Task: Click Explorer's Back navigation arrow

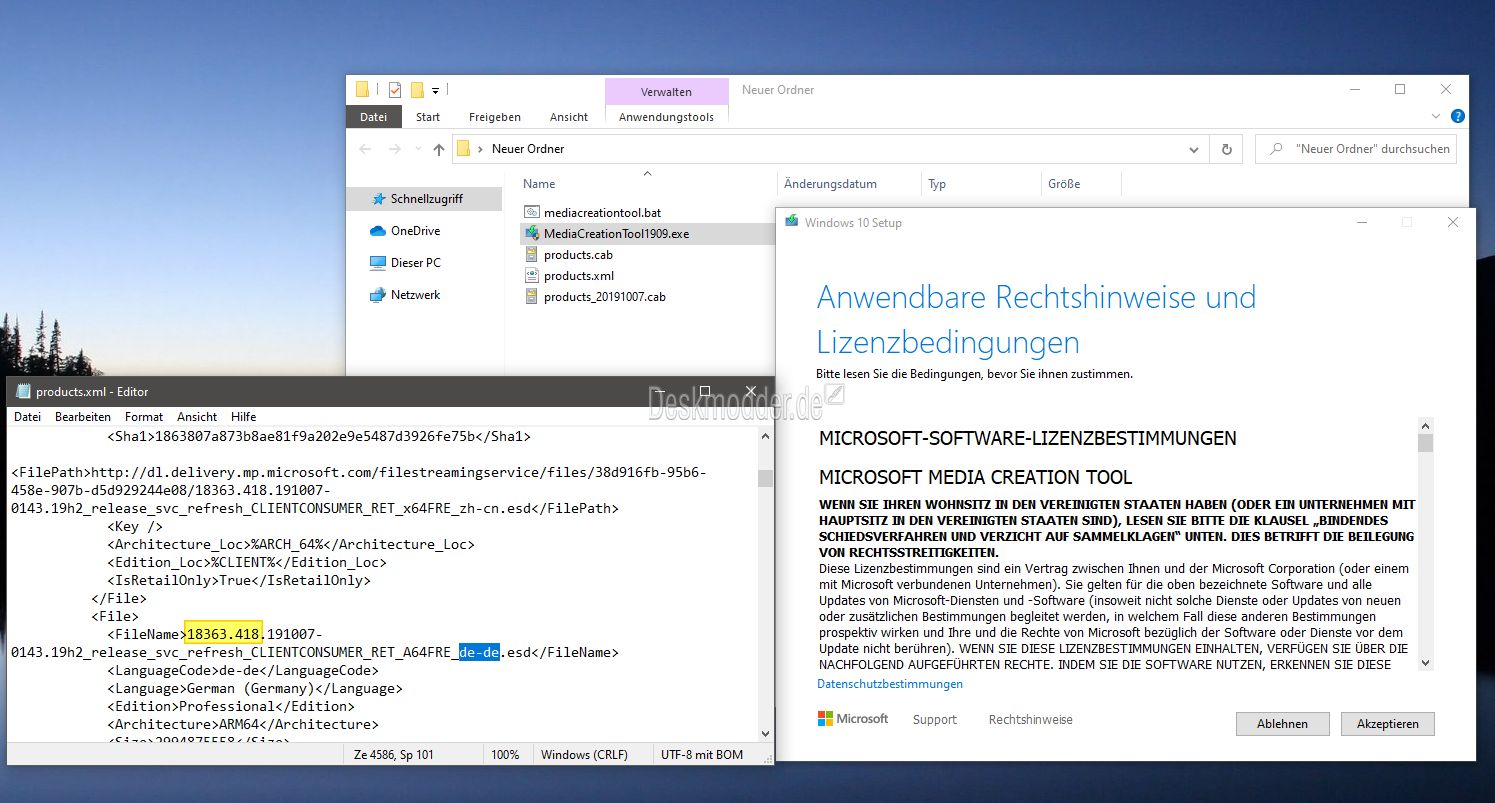Action: [x=366, y=149]
